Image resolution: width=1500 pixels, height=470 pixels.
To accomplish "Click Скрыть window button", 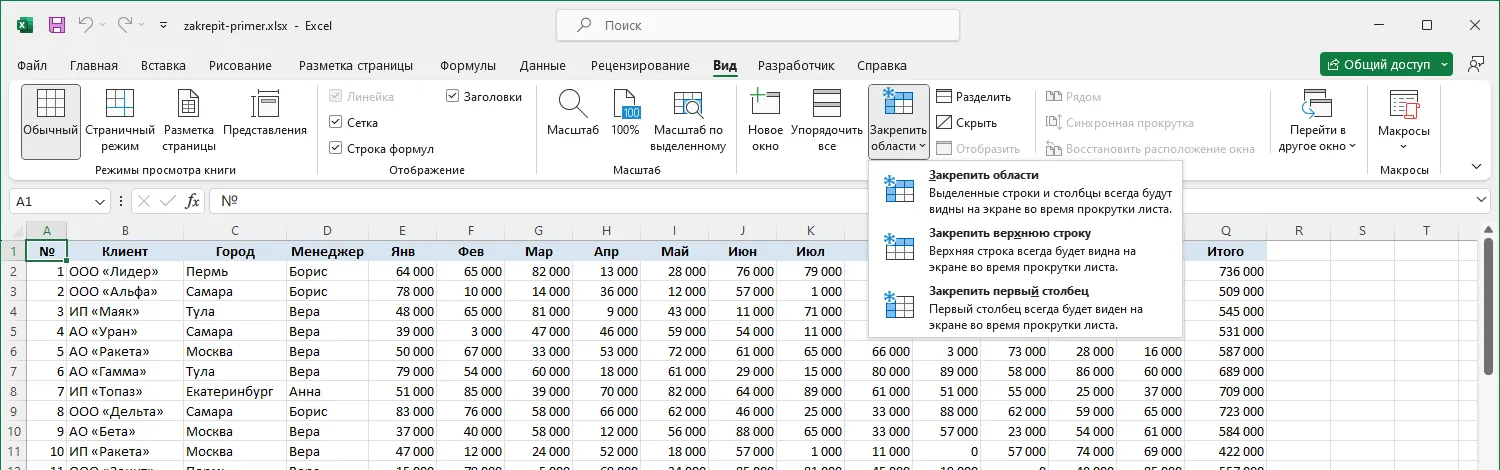I will click(x=966, y=123).
